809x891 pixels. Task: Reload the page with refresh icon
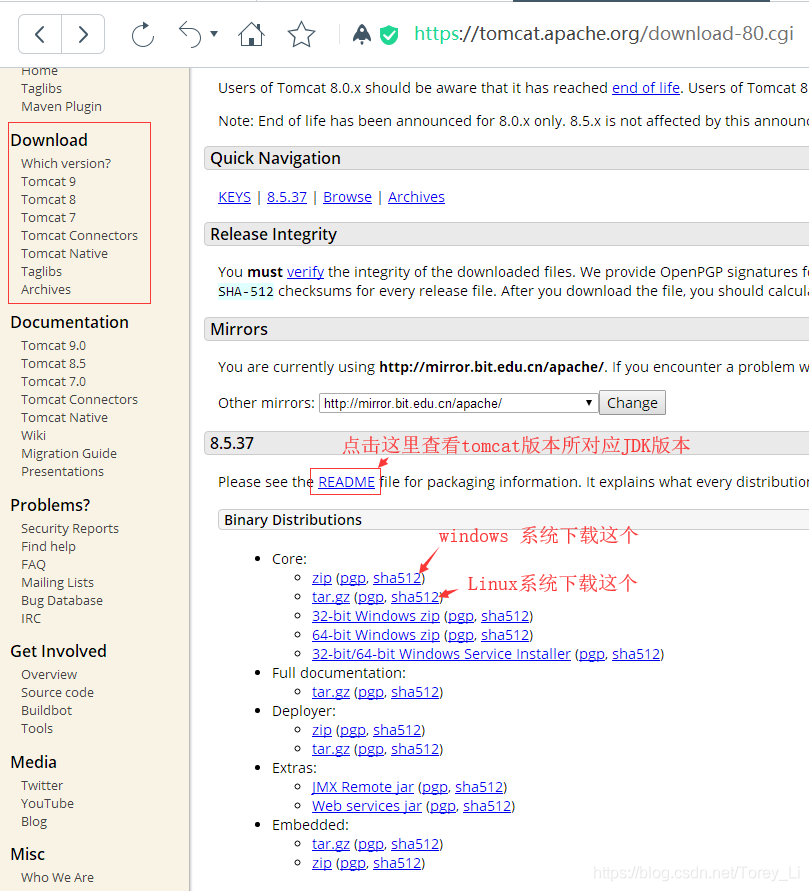(x=143, y=35)
